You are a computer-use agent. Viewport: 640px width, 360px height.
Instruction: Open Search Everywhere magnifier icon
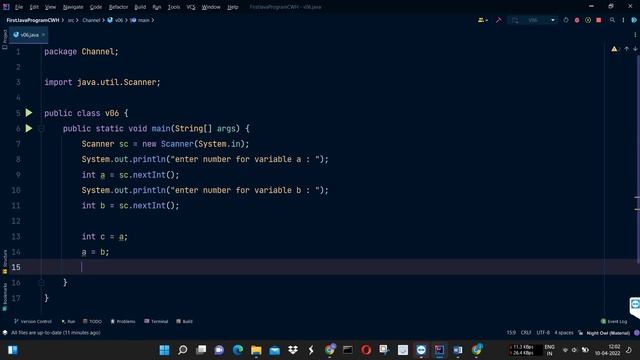[612, 20]
